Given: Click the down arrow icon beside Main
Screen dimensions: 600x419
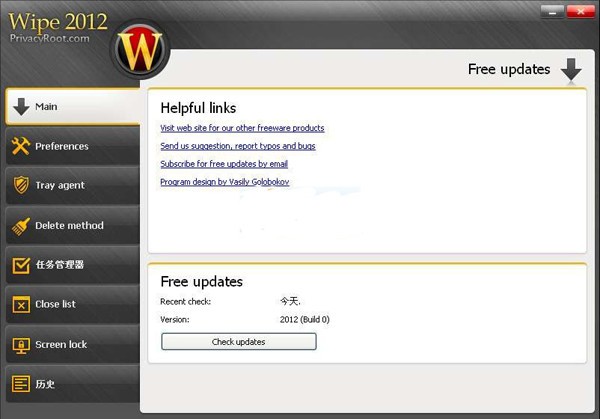Looking at the screenshot, I should pyautogui.click(x=20, y=107).
